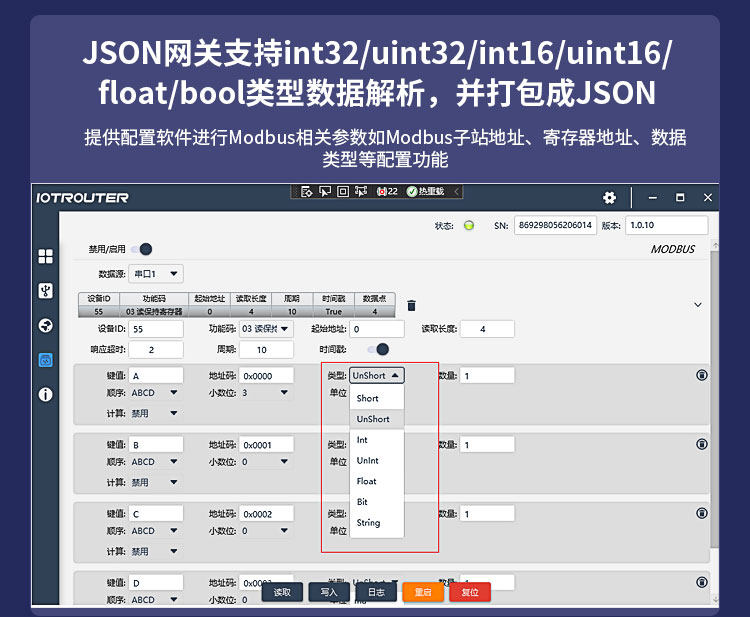This screenshot has width=750, height=617.
Task: Click the 响应超时 field showing 2
Action: tap(156, 350)
